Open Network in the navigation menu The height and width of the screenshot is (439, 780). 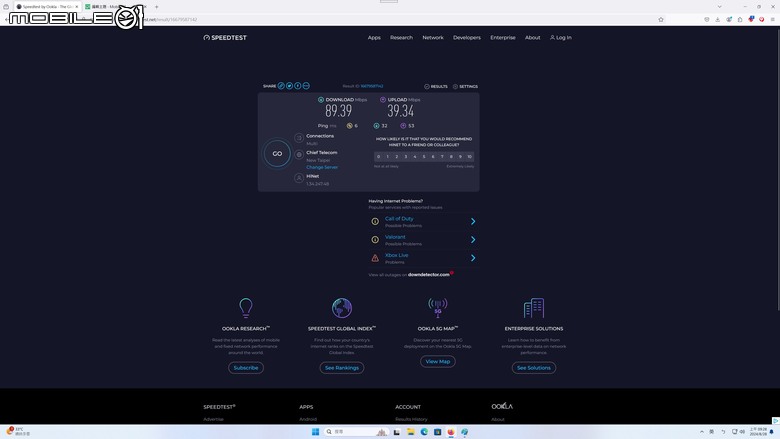(x=433, y=38)
